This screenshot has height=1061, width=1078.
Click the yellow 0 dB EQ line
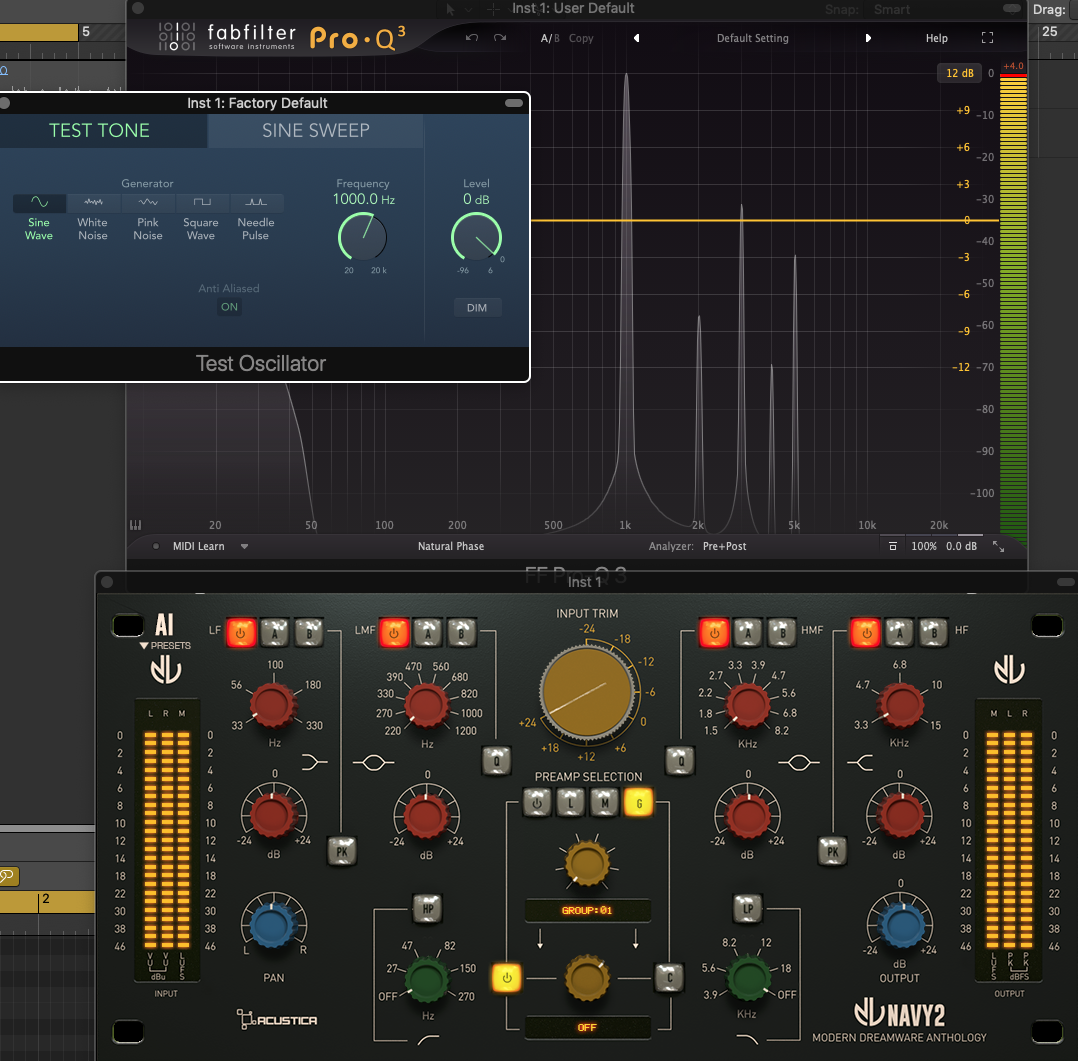pyautogui.click(x=764, y=220)
